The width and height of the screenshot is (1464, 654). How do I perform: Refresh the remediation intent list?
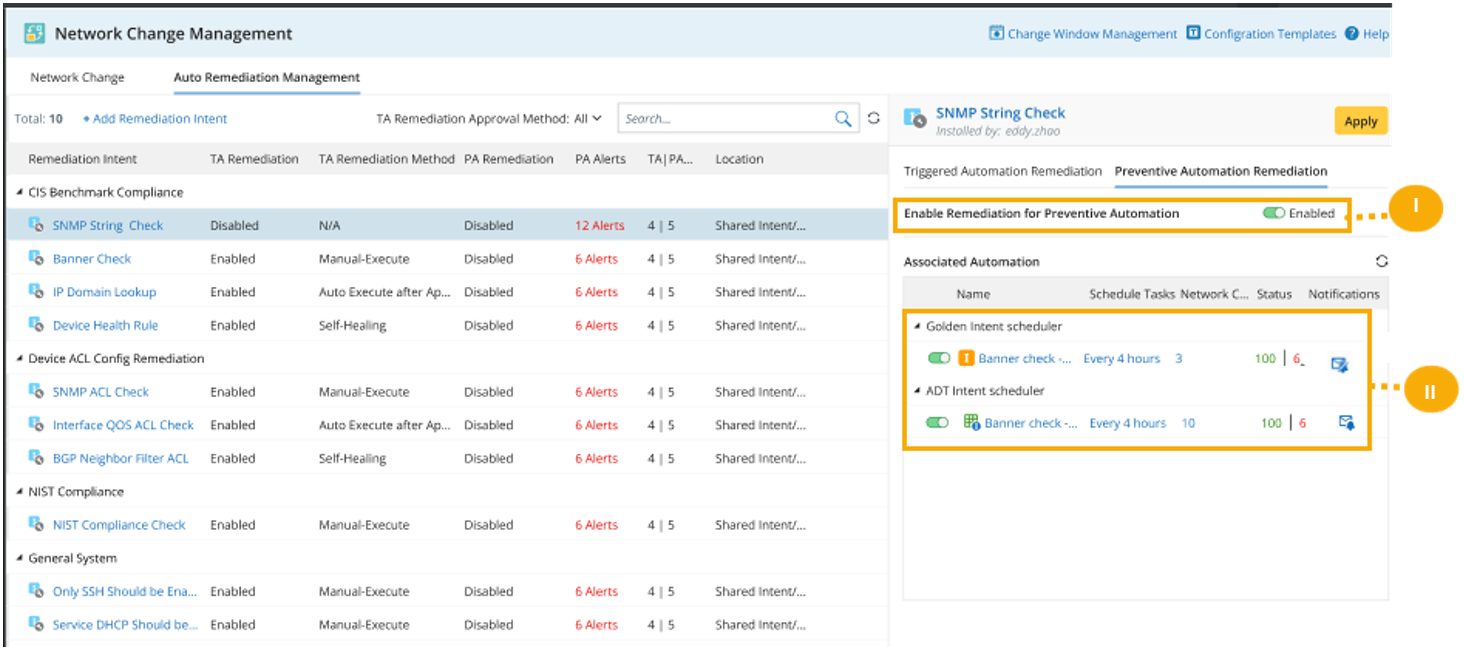pos(873,118)
